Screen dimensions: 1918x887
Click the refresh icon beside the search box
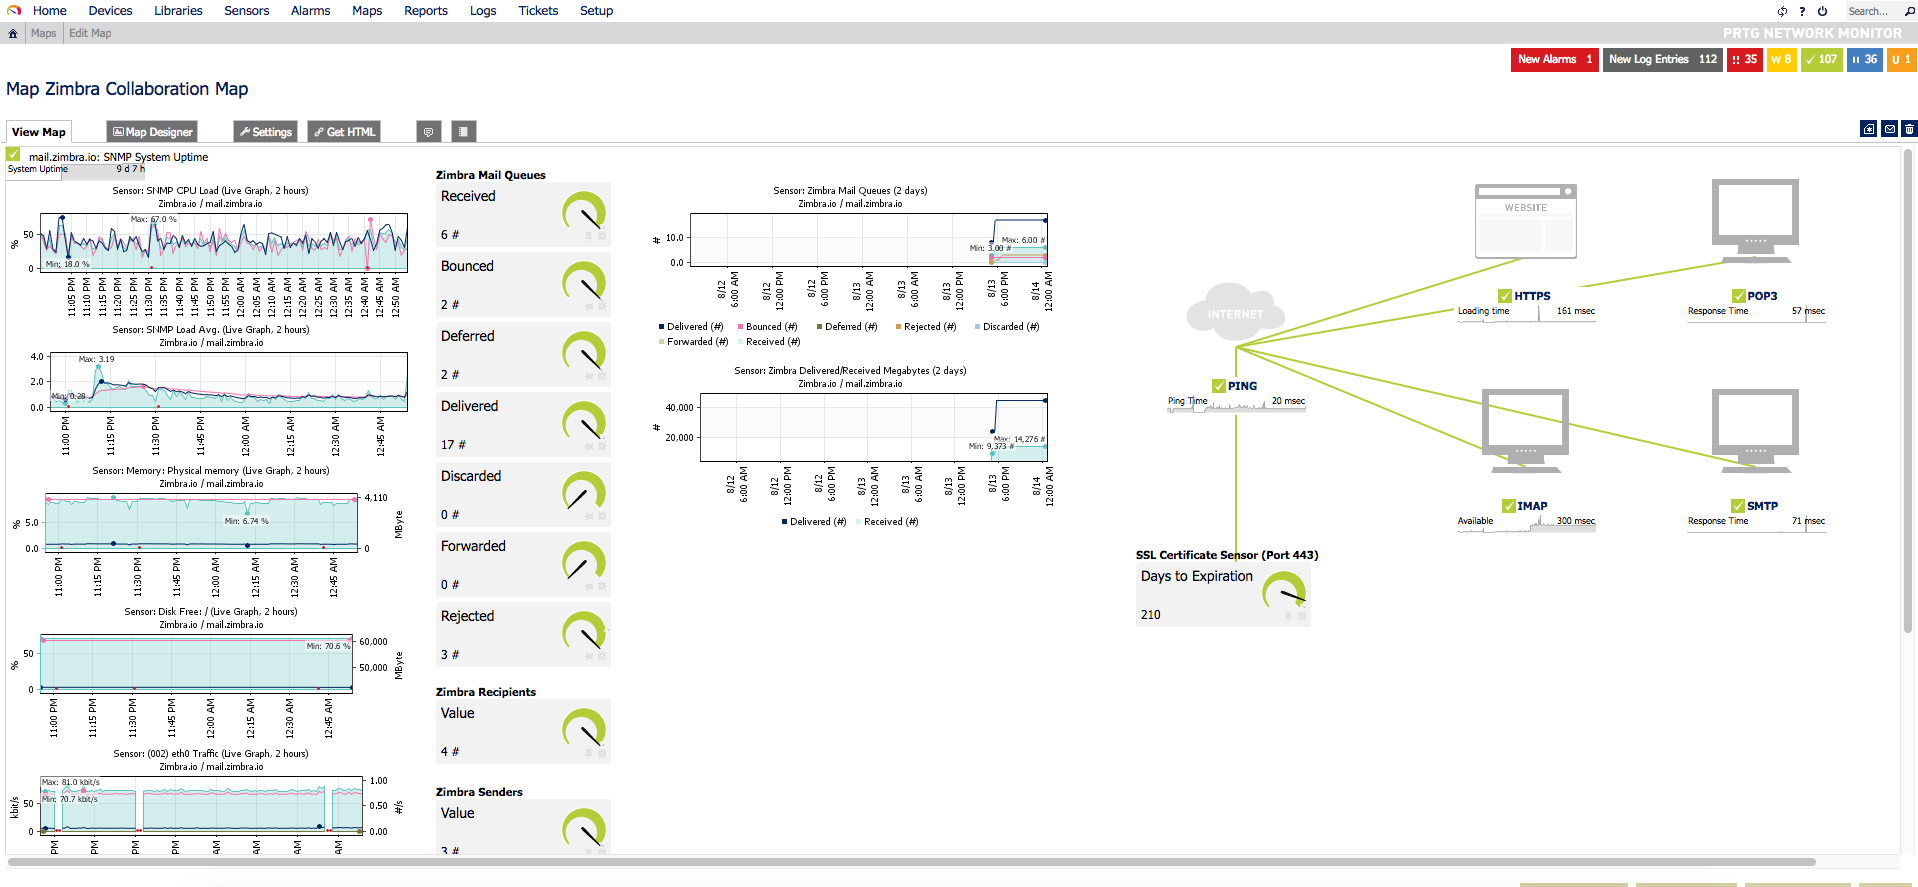coord(1782,11)
